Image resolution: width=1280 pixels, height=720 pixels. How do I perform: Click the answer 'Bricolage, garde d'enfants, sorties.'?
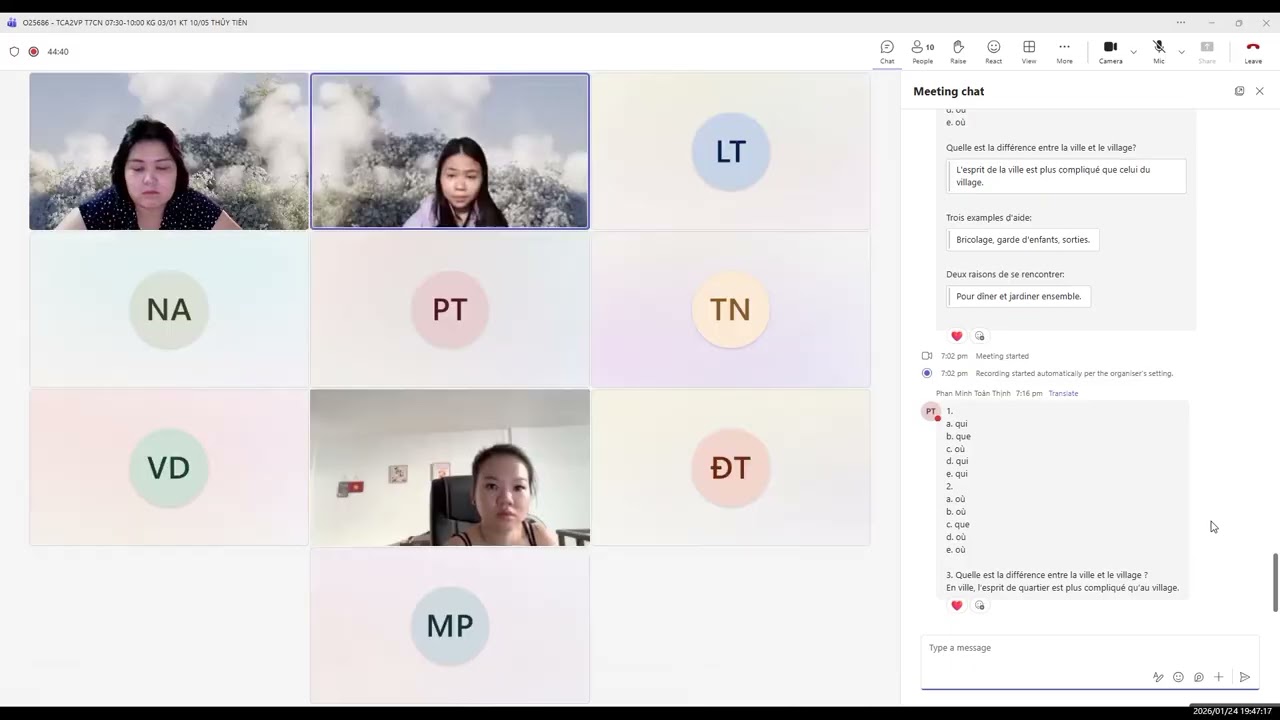[x=1023, y=240]
